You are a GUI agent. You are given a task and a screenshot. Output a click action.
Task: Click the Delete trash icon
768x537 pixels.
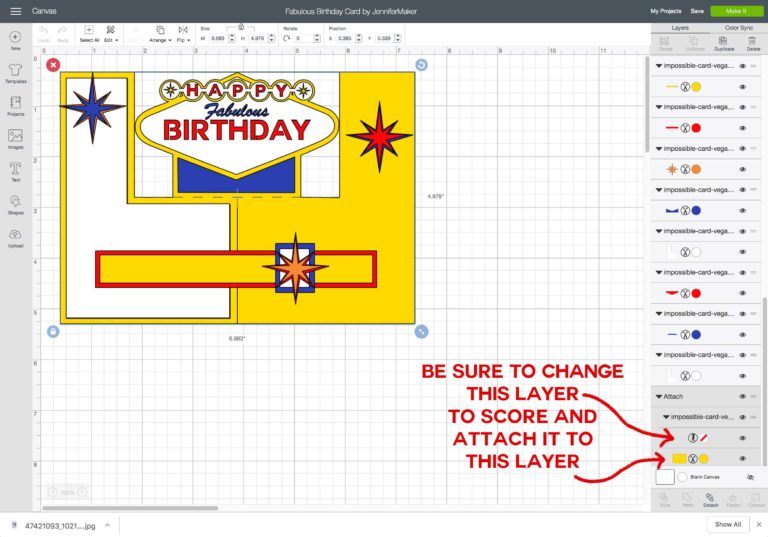(753, 44)
